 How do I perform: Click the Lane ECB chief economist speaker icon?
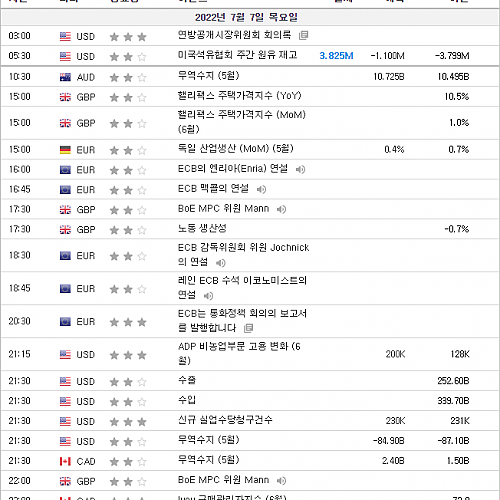[x=208, y=296]
